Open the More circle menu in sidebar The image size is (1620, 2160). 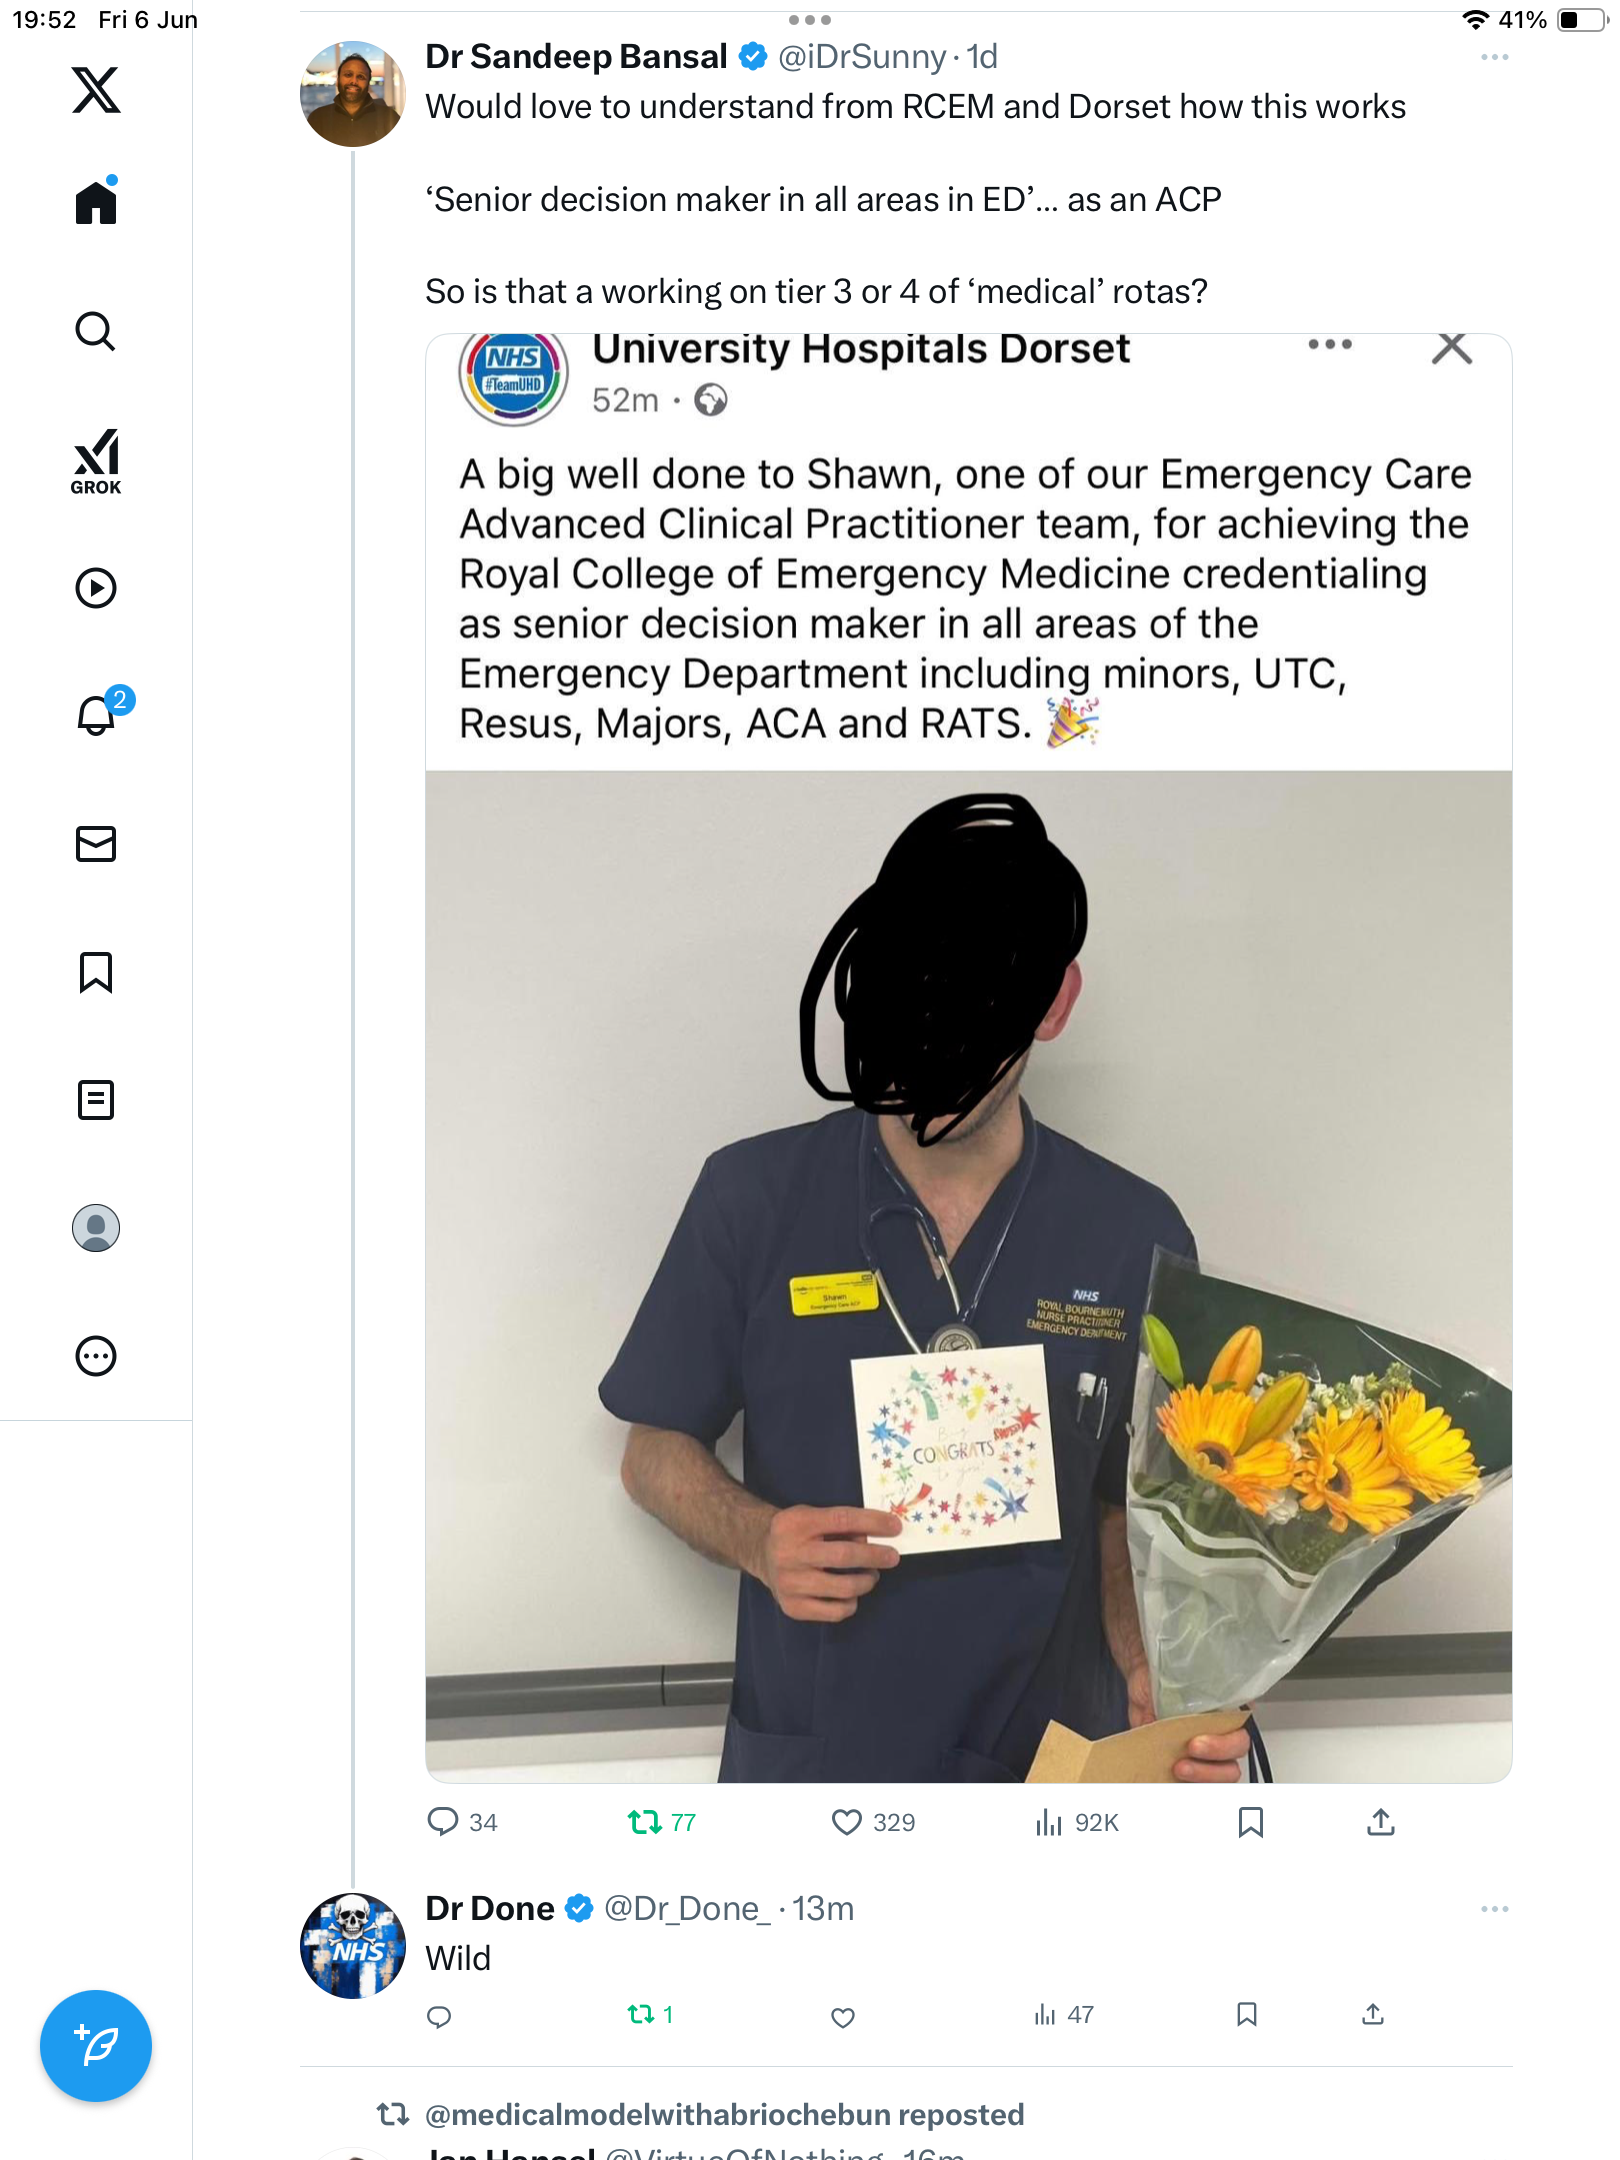(96, 1356)
